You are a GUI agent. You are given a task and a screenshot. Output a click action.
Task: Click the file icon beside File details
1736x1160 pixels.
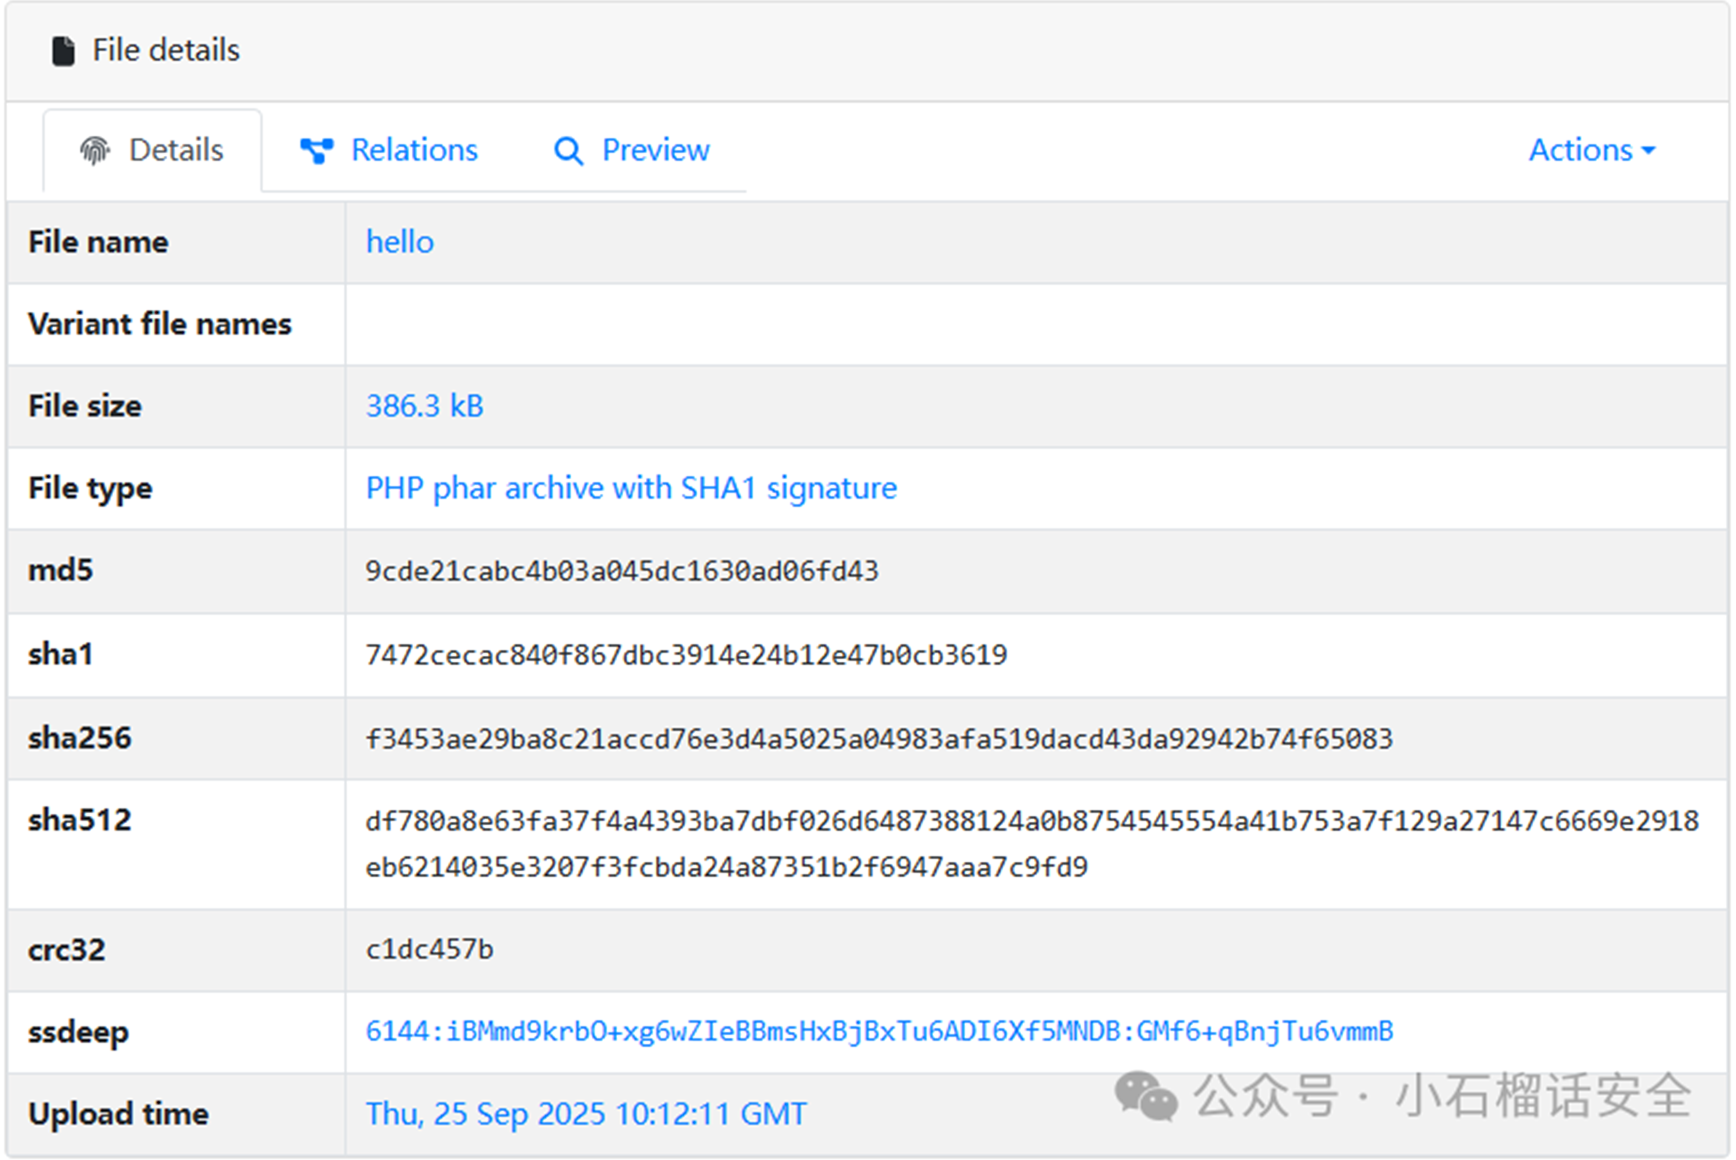(x=63, y=51)
